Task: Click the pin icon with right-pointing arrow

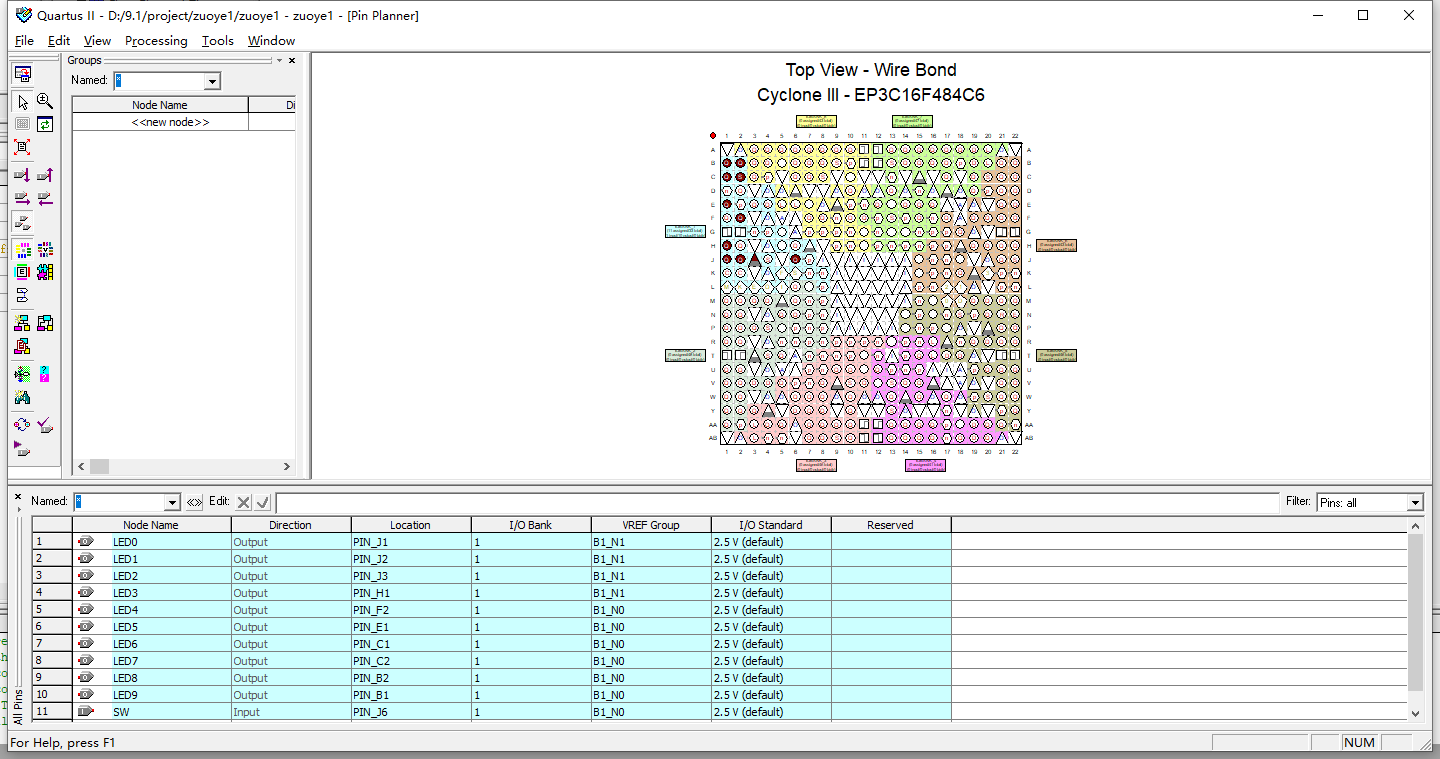Action: 22,198
